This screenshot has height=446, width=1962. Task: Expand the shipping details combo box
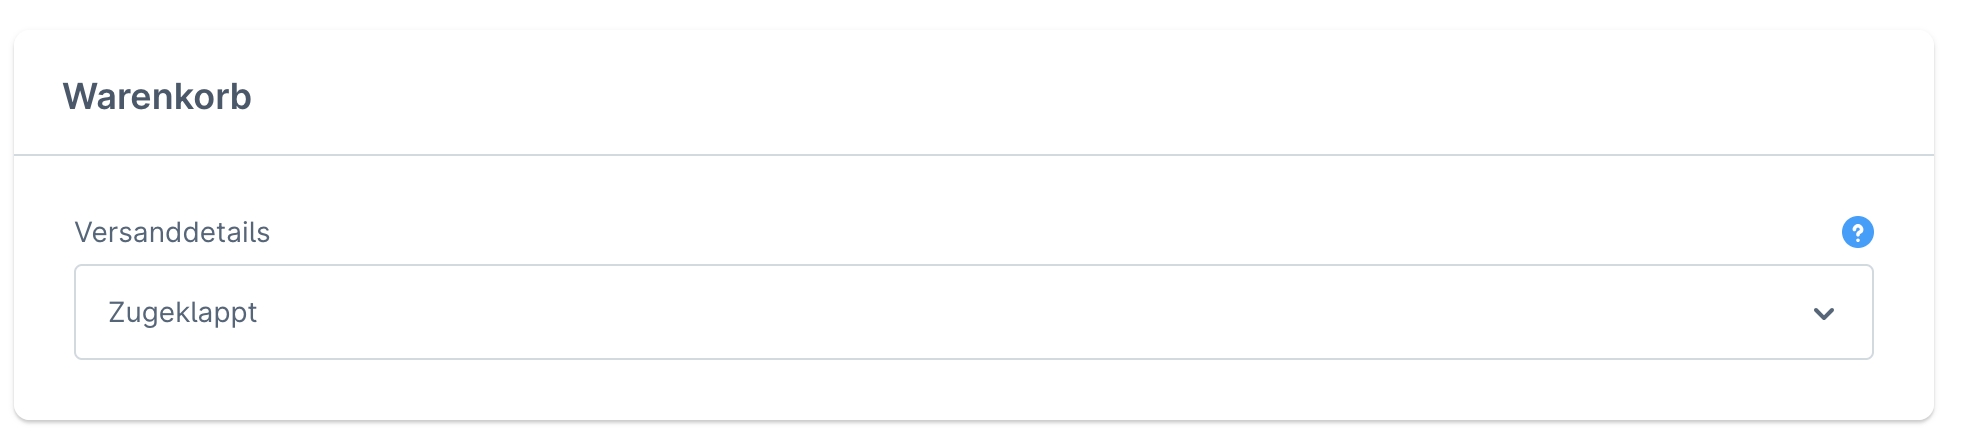(x=973, y=312)
